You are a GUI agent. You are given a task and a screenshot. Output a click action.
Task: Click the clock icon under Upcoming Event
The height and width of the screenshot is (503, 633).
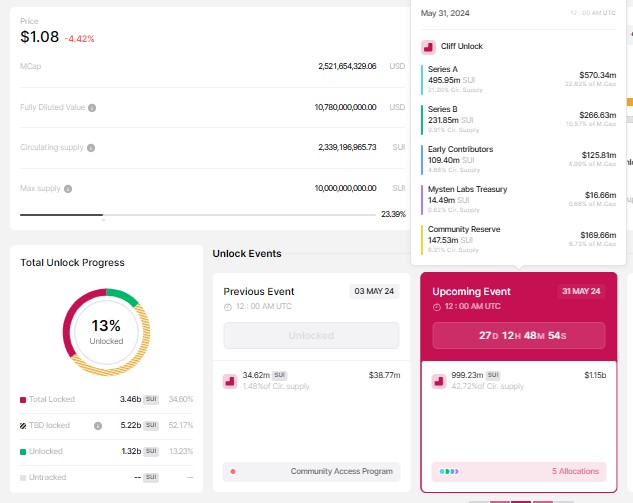click(436, 307)
